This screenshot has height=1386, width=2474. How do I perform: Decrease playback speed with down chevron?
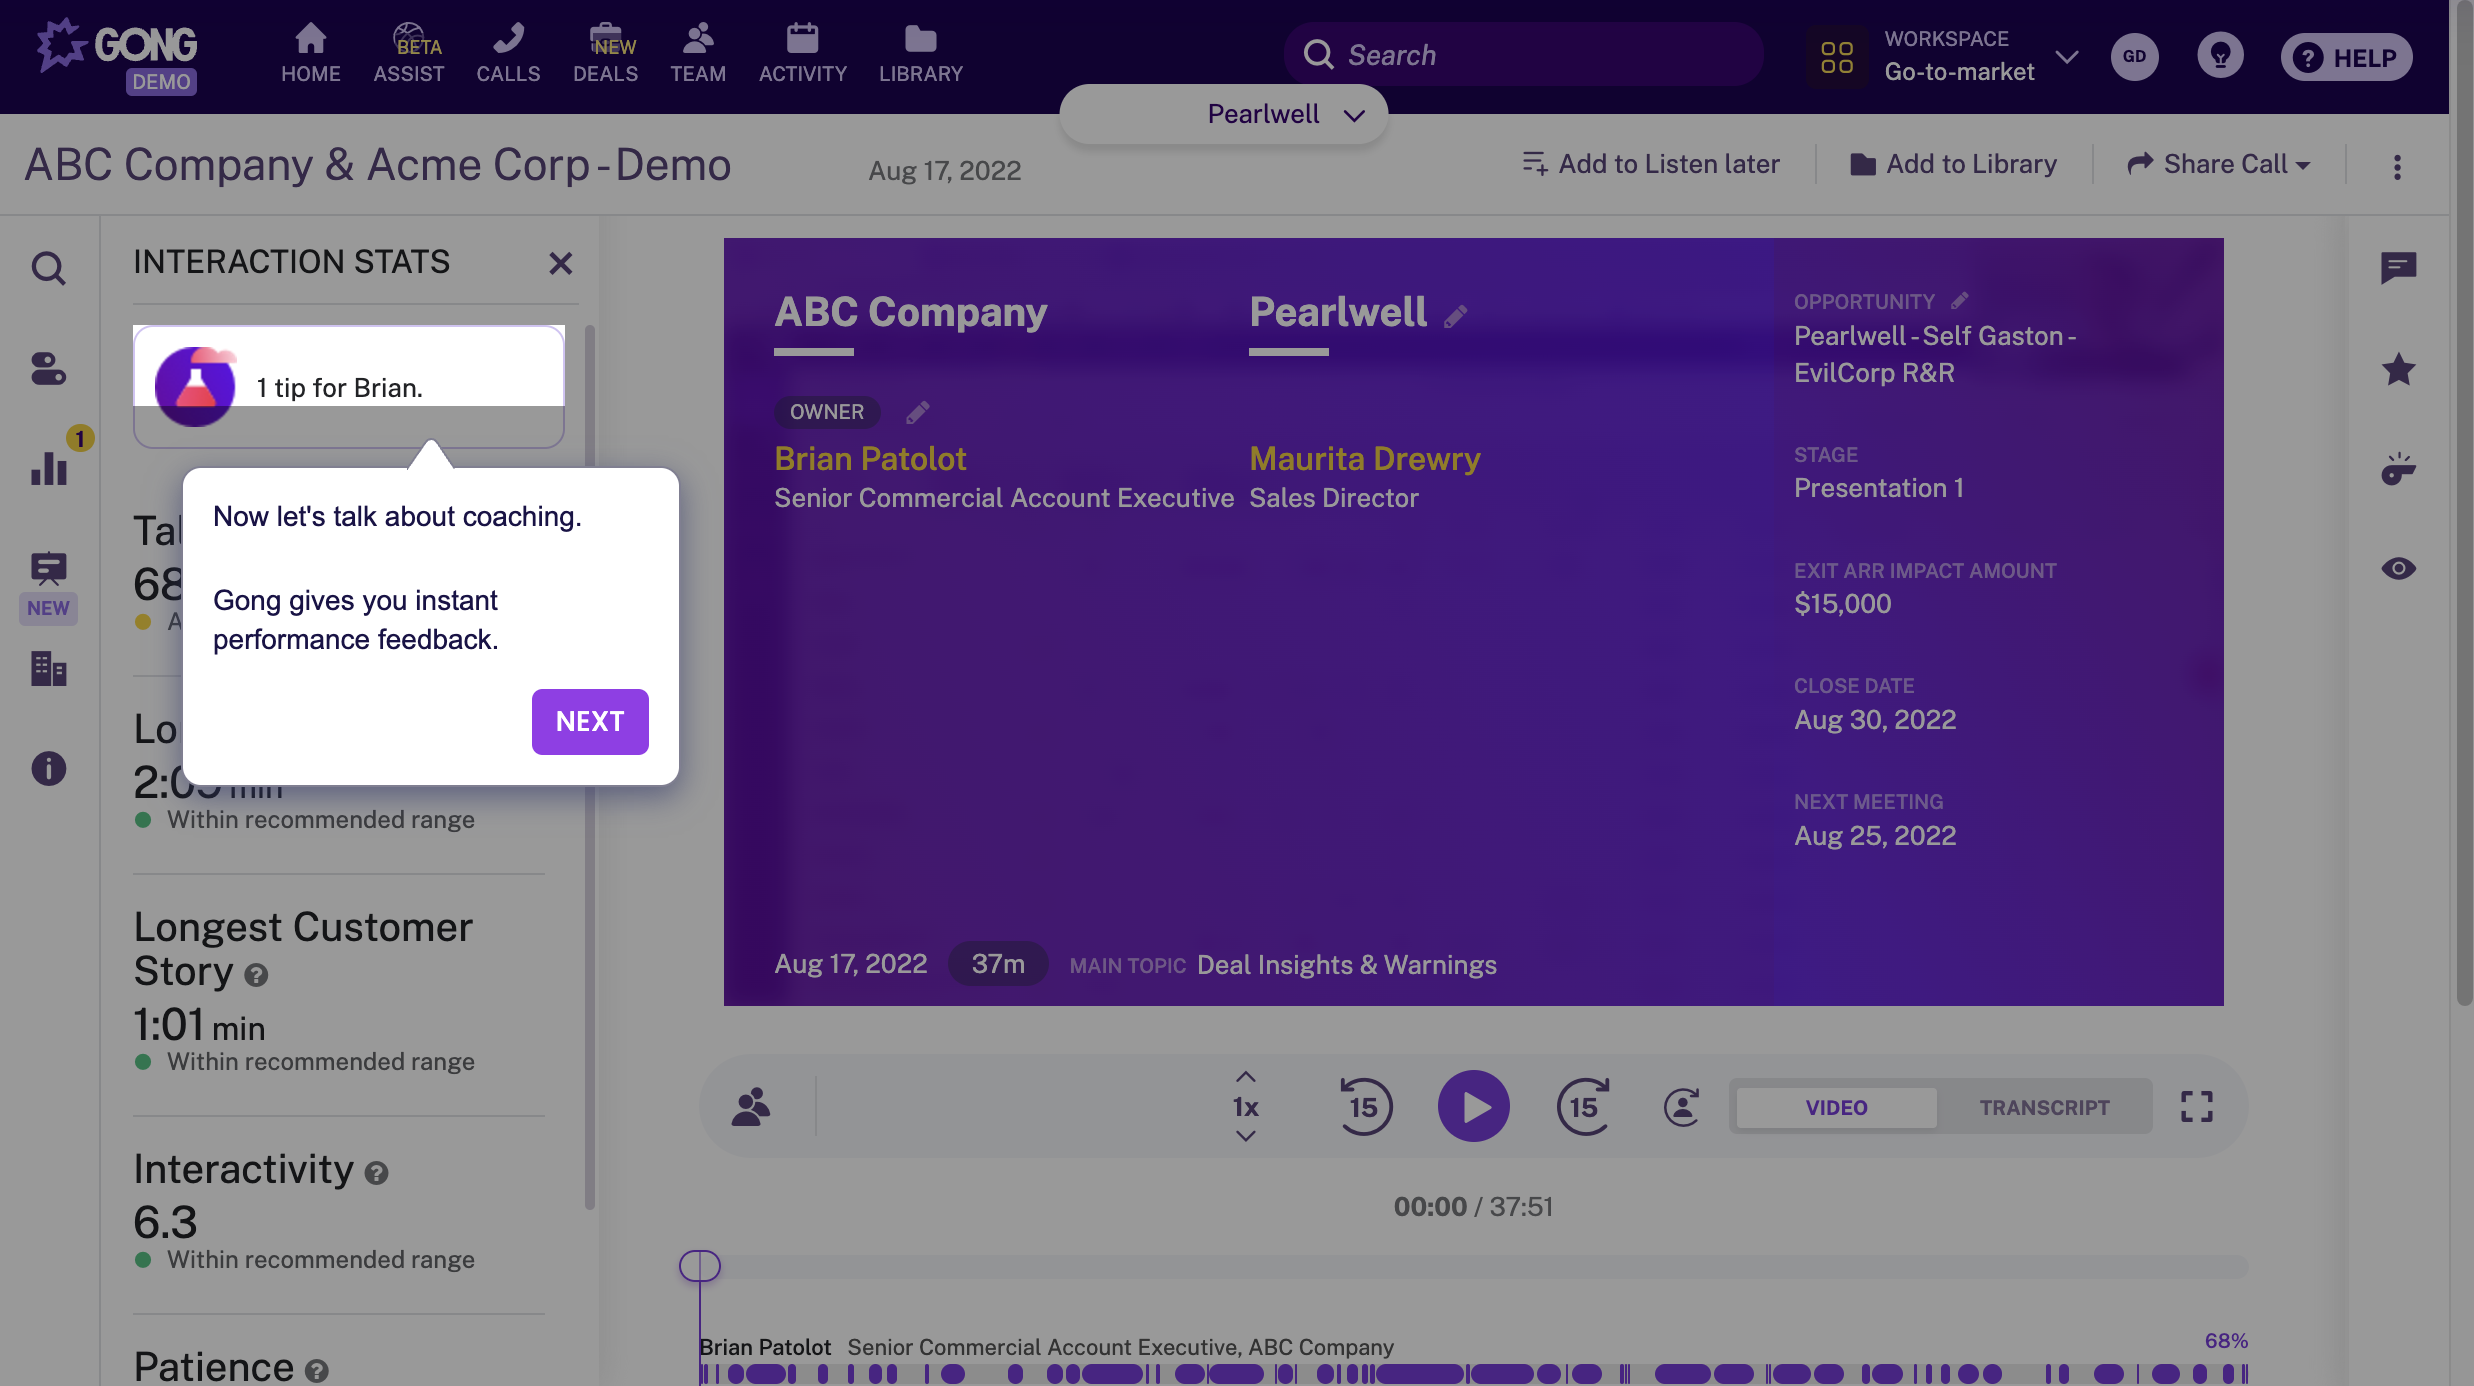[x=1245, y=1136]
